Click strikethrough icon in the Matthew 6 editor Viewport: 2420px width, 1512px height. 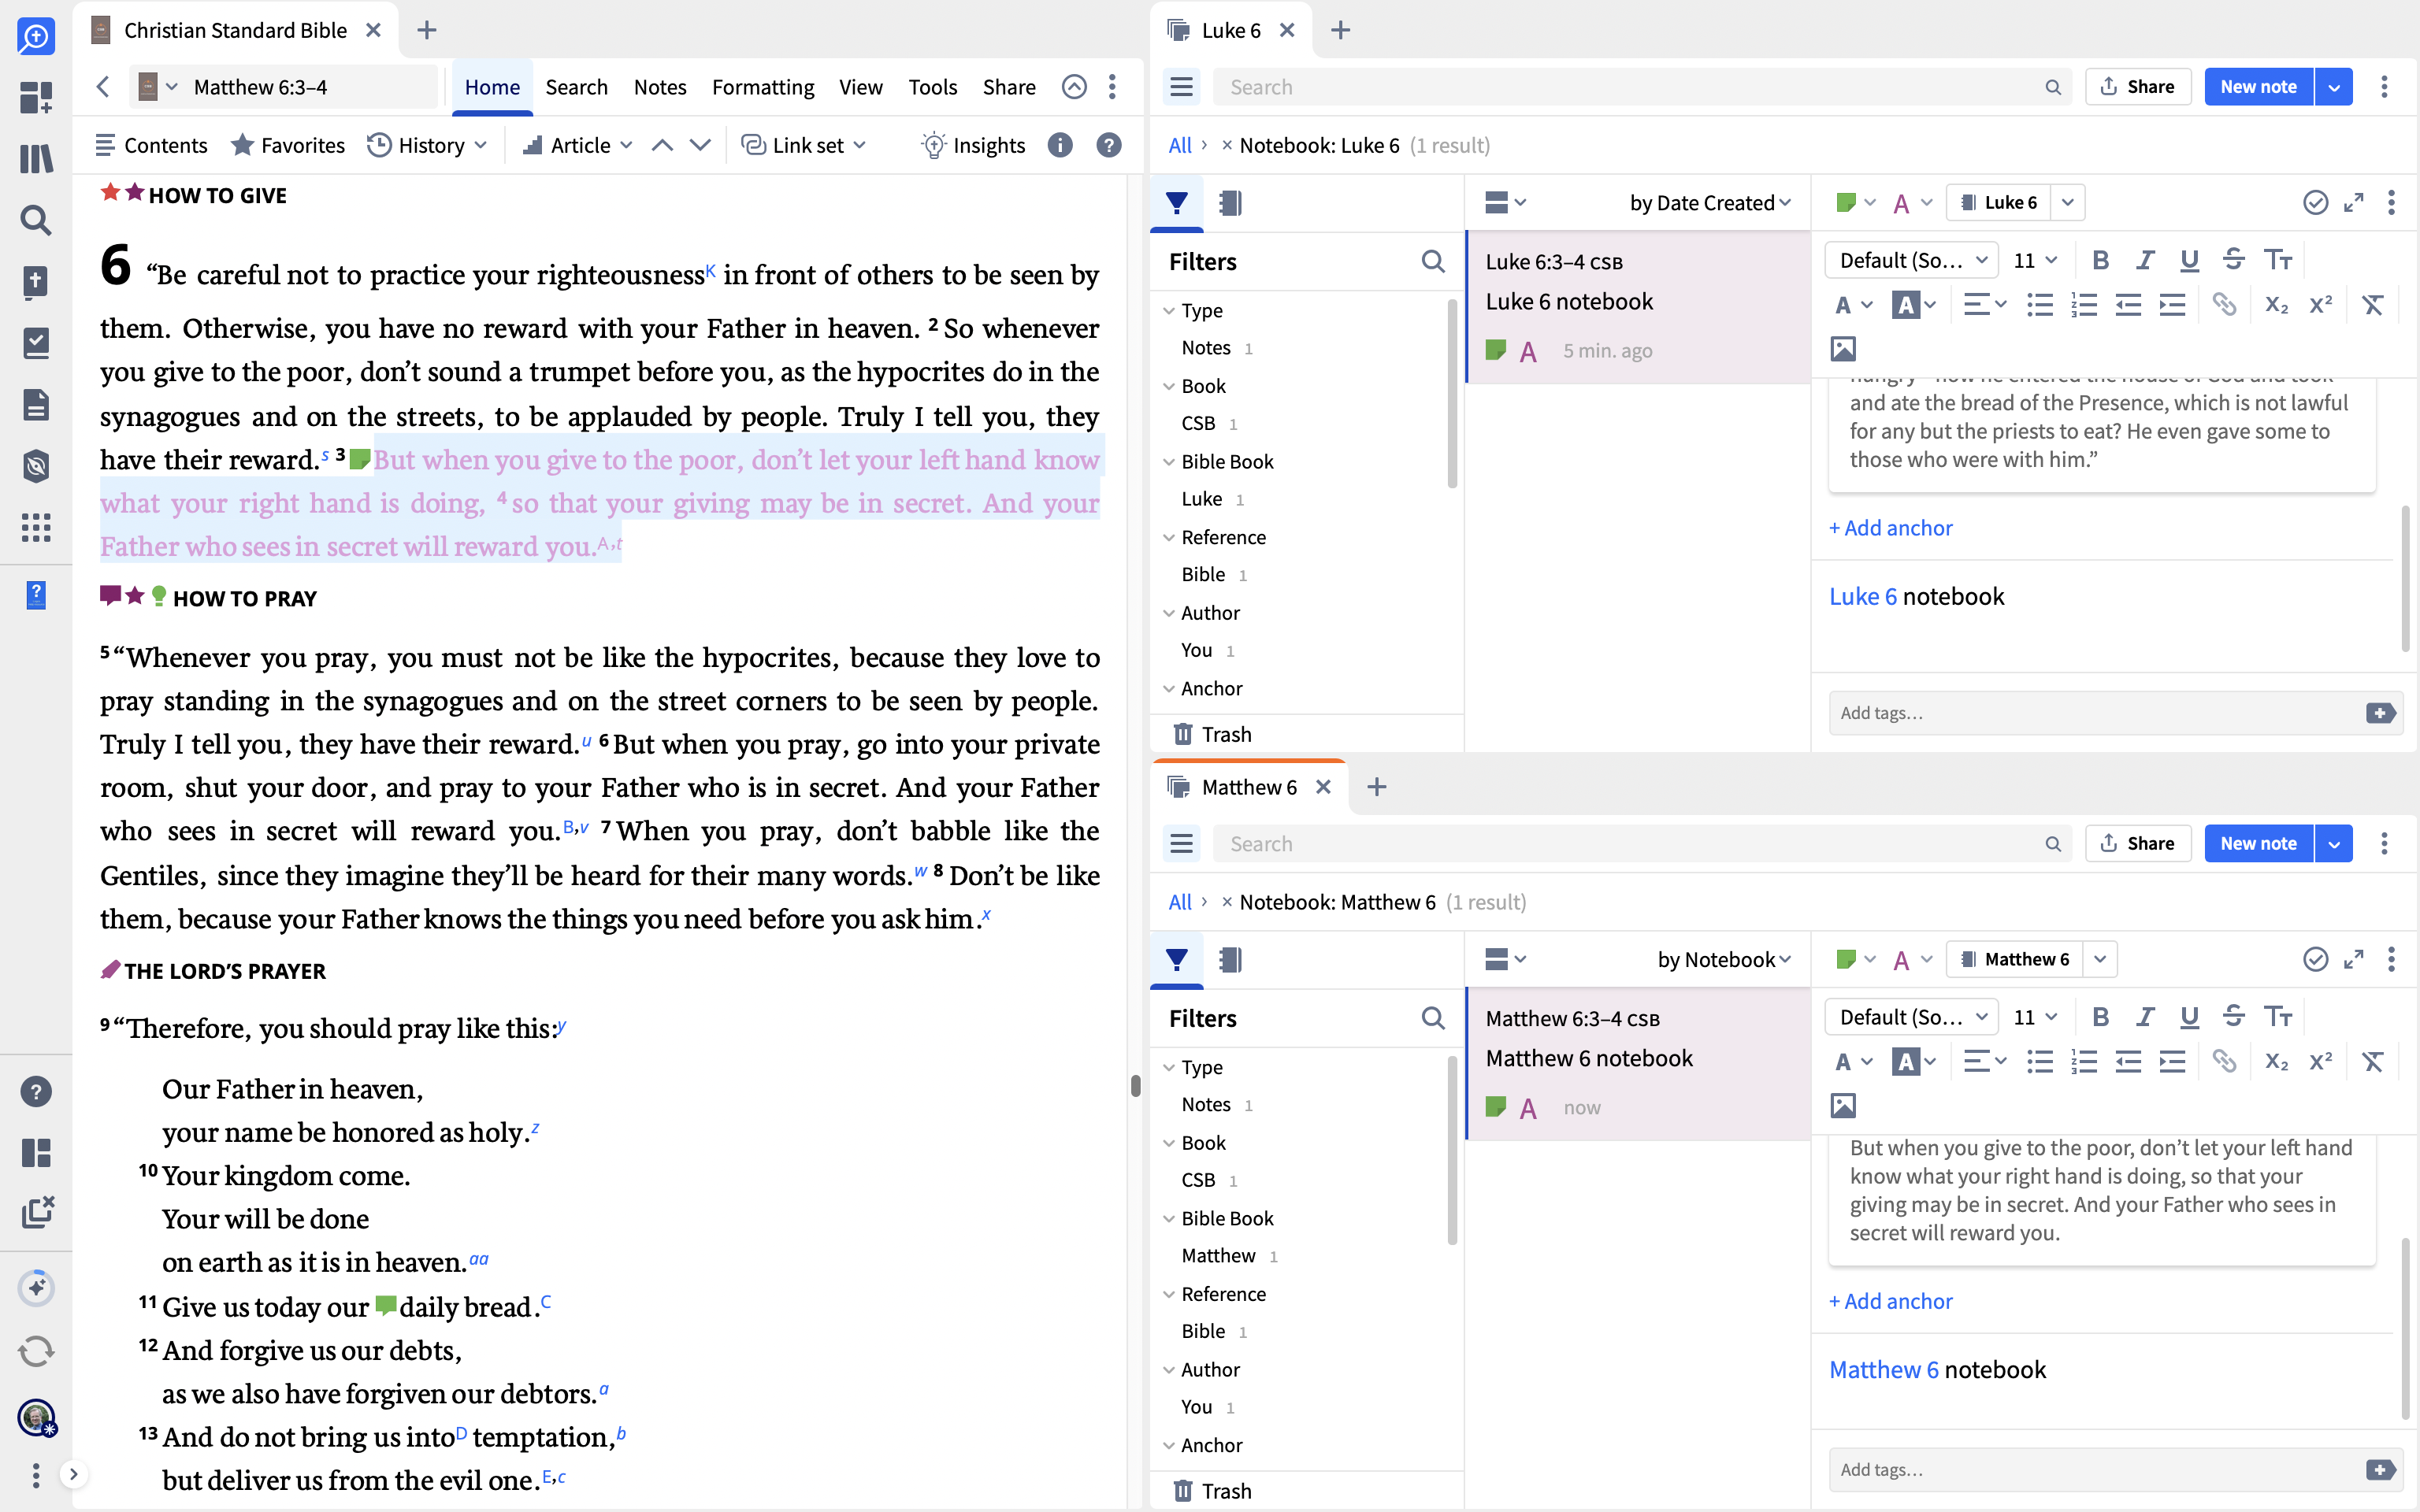pos(2233,1017)
